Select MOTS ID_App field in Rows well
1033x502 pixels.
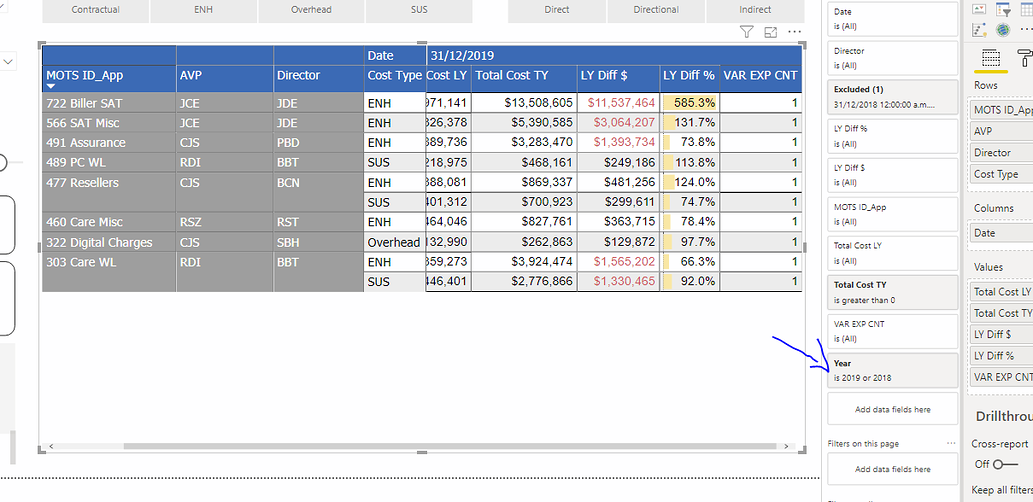(x=1001, y=110)
